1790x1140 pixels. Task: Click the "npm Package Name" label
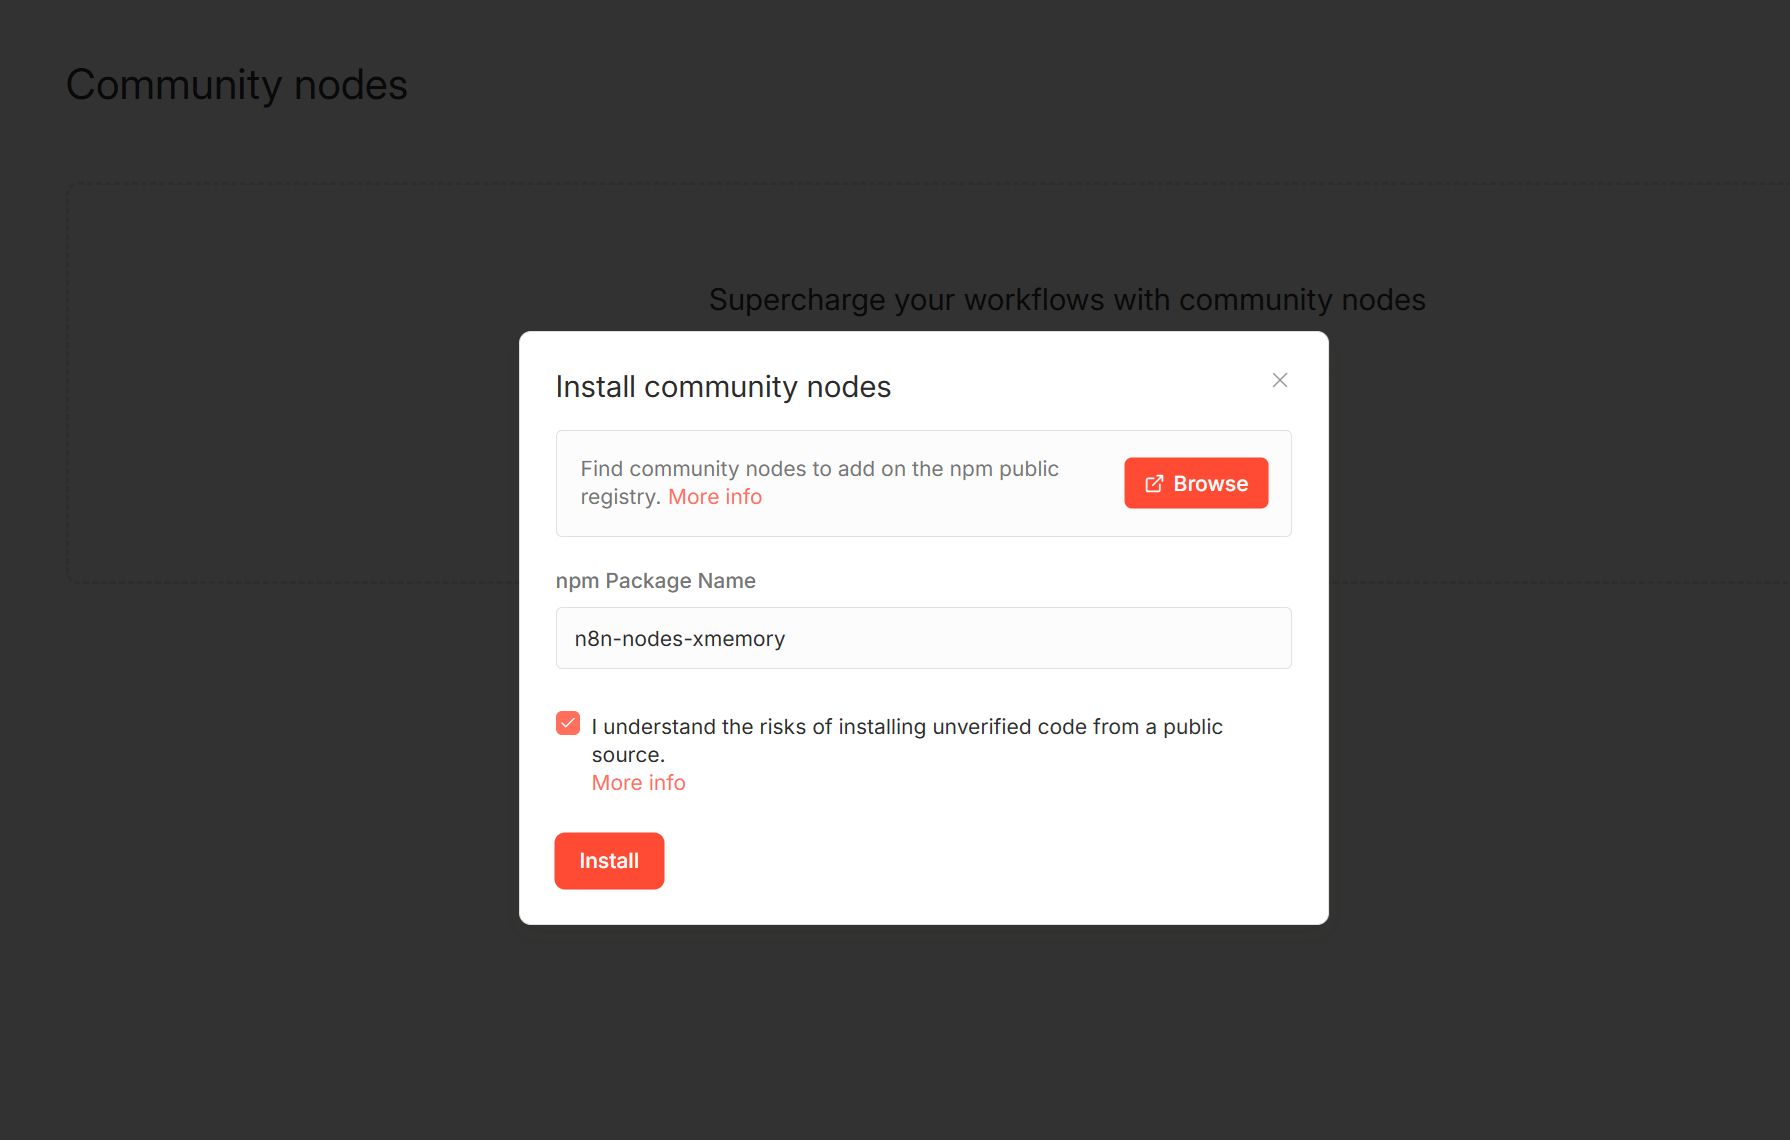(655, 580)
